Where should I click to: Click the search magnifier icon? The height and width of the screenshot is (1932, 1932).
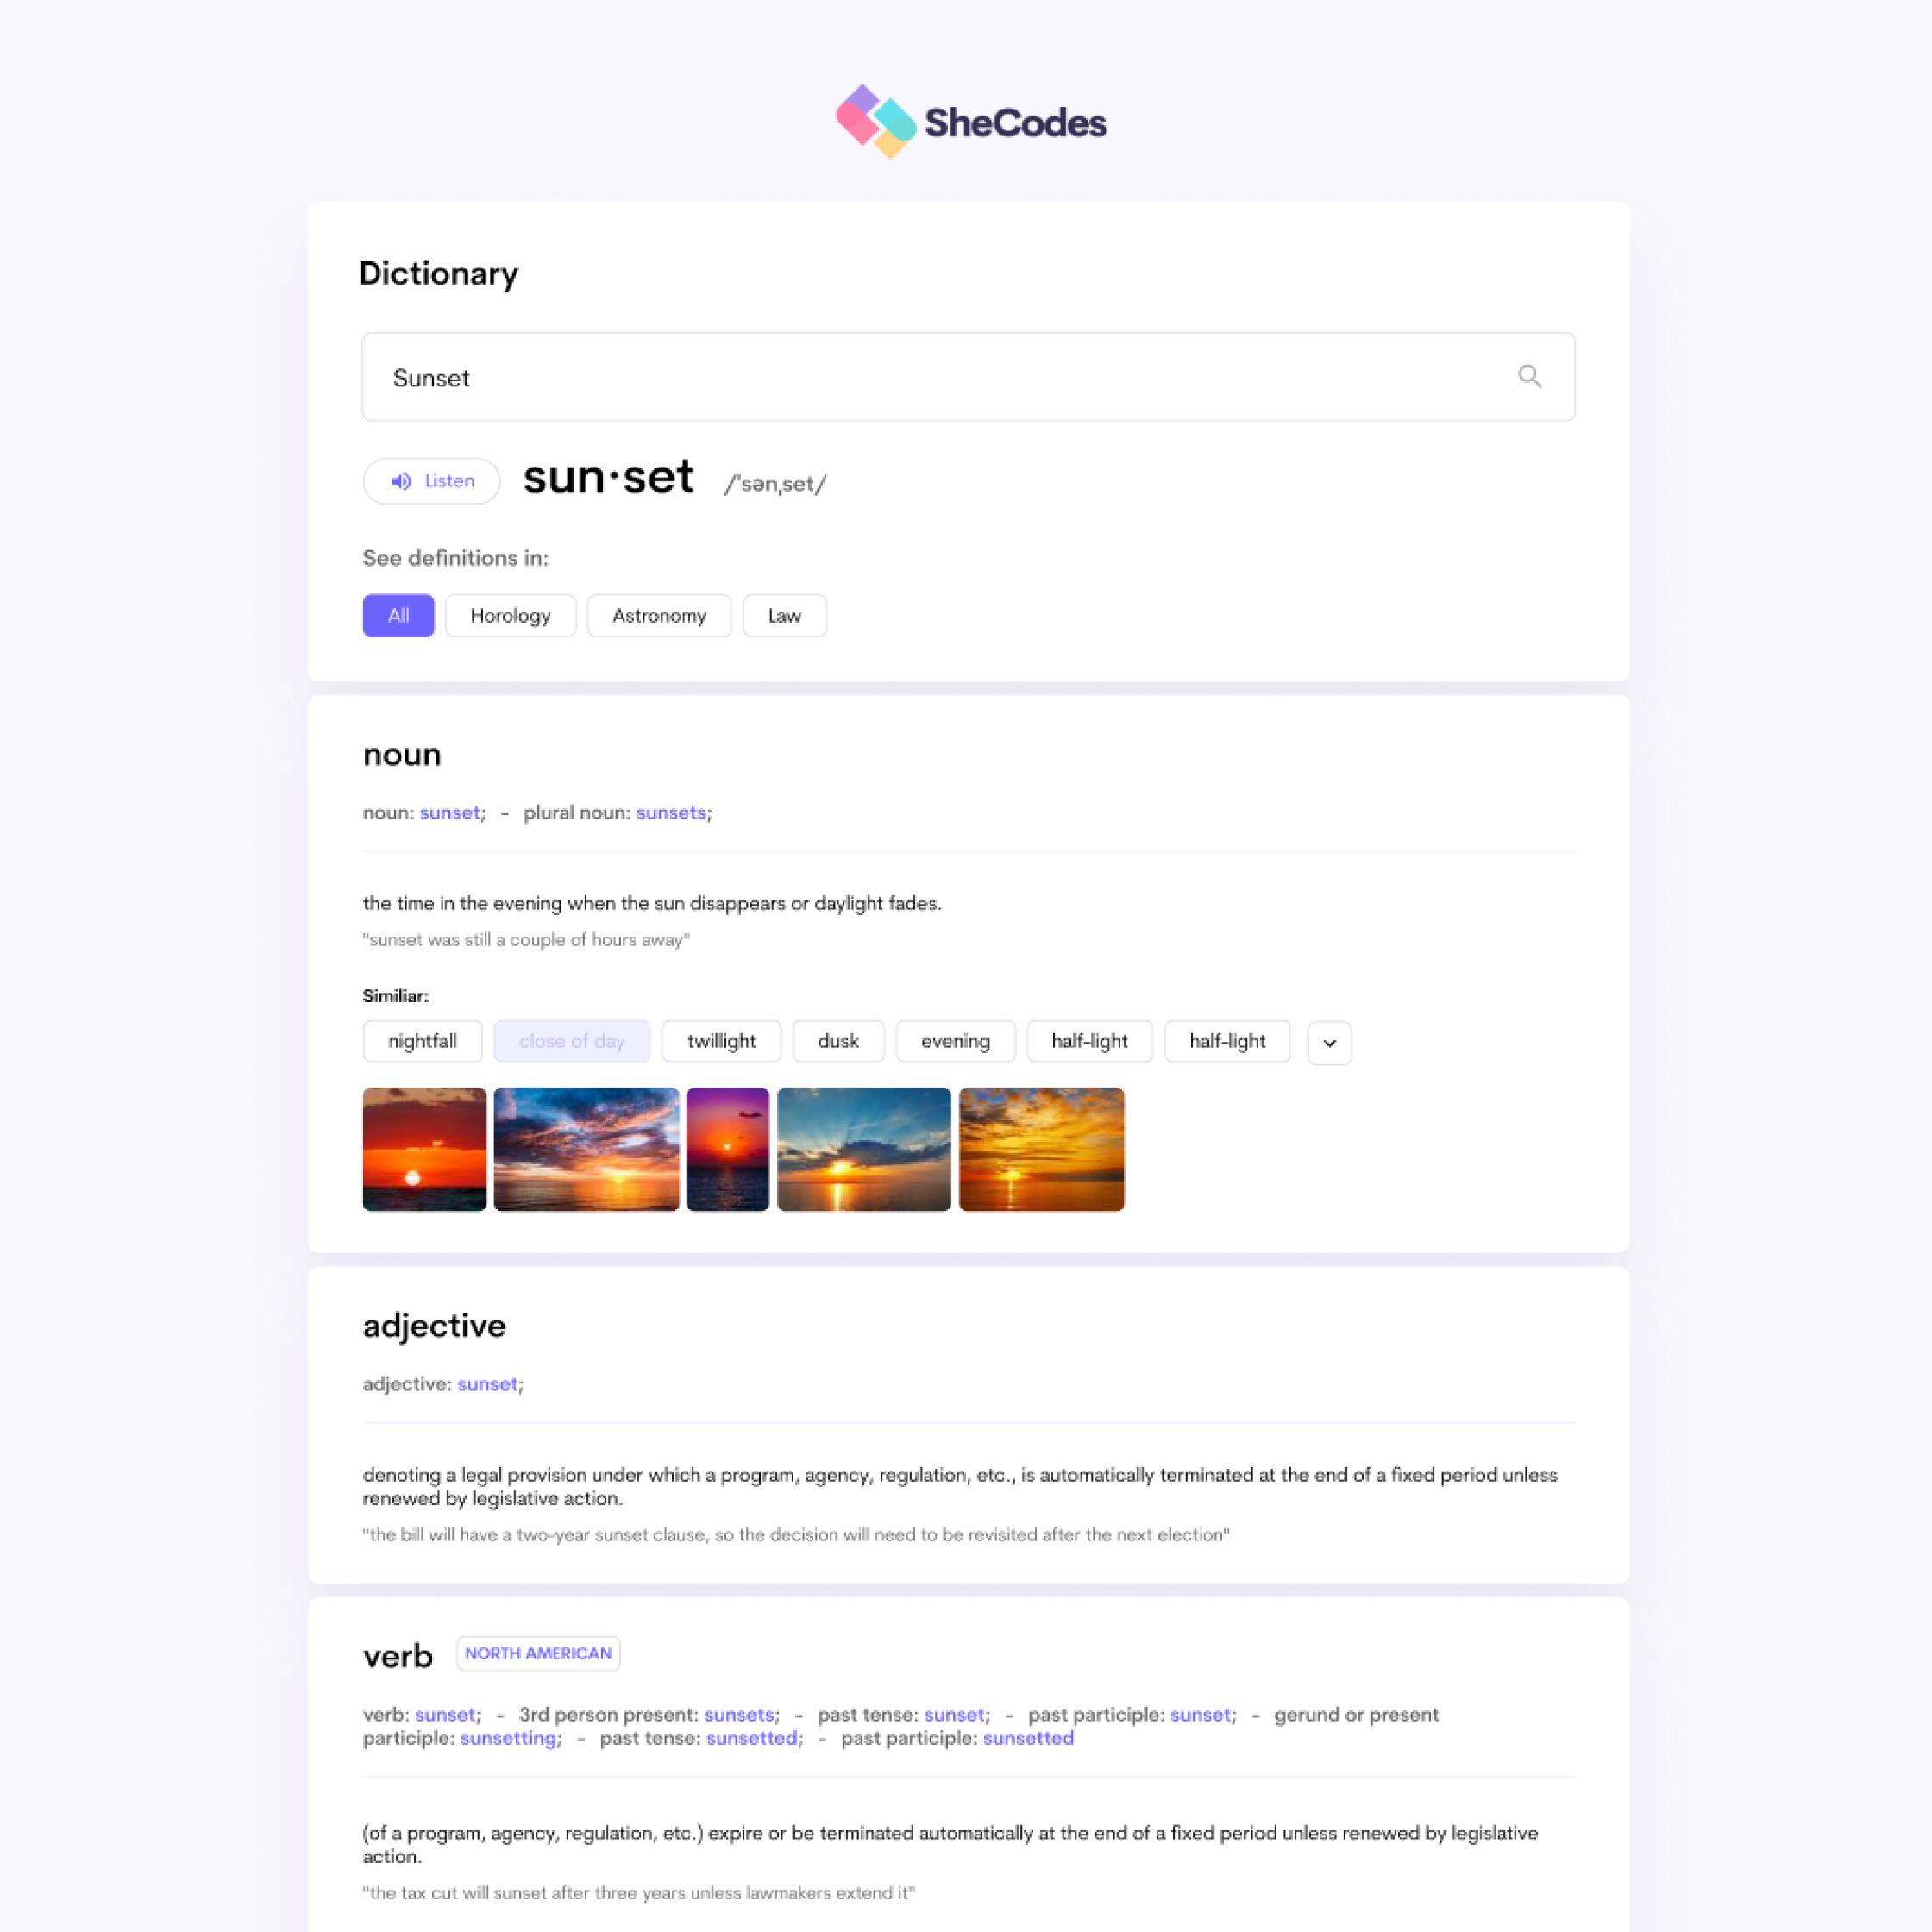(1527, 375)
